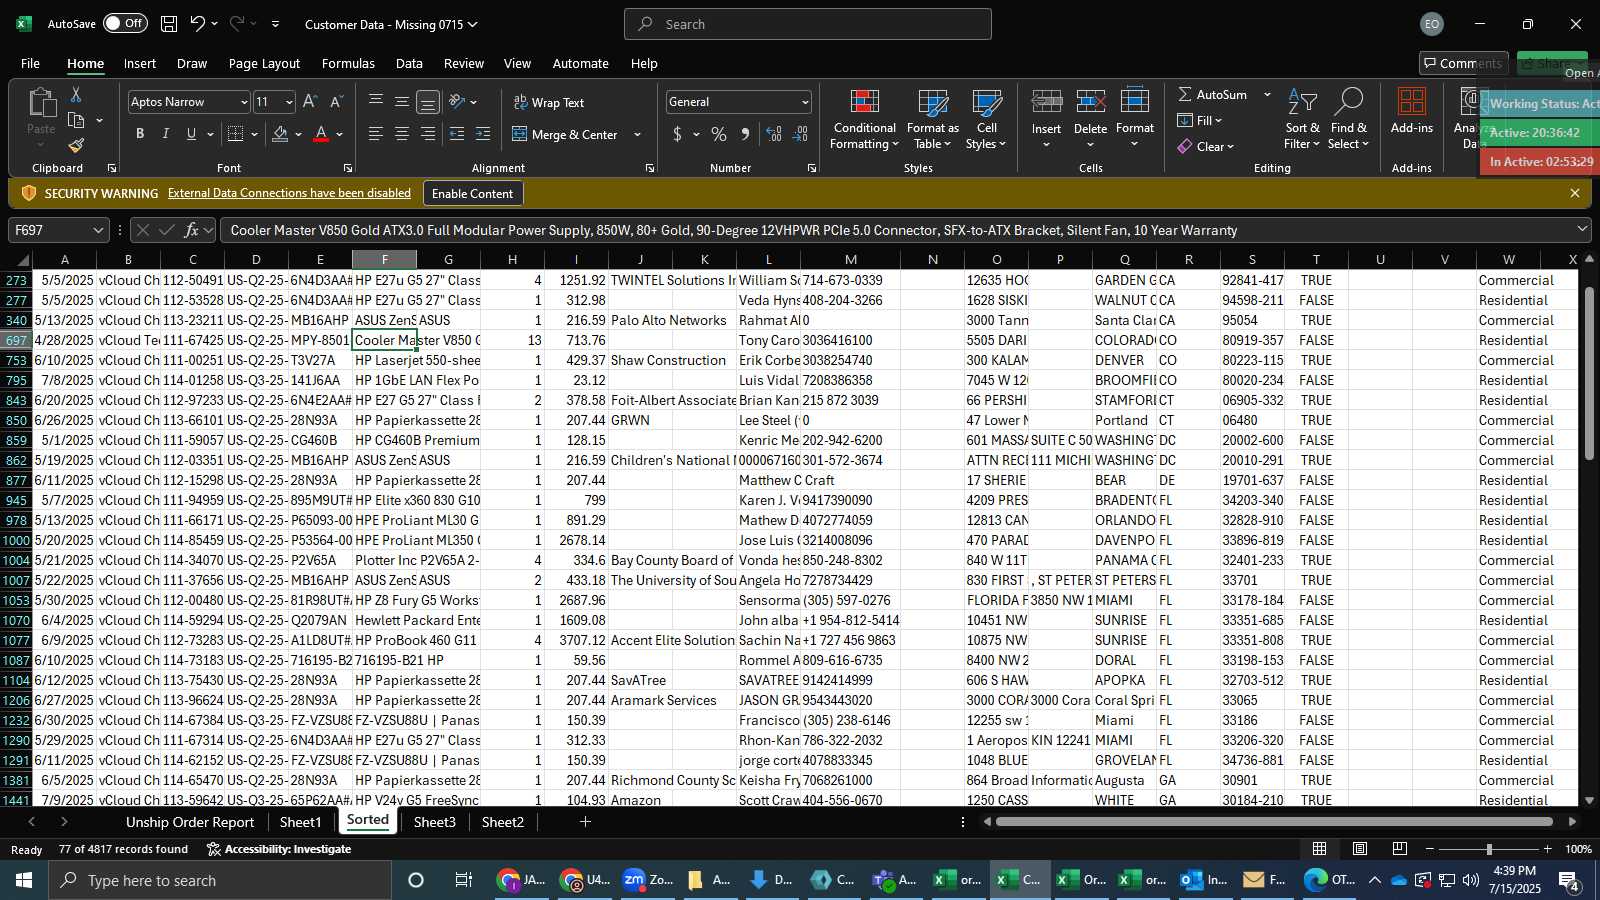Viewport: 1600px width, 900px height.
Task: Click the Save icon in title bar
Action: [169, 24]
